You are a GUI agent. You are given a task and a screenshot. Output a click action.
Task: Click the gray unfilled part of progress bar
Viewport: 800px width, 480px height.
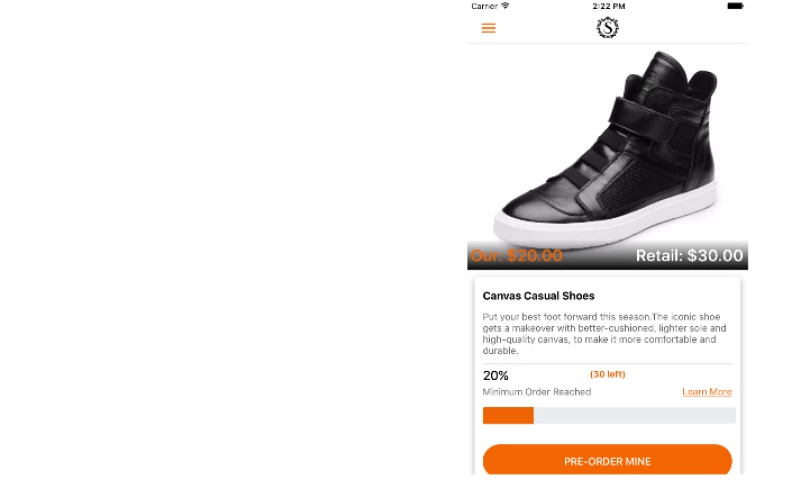point(634,415)
